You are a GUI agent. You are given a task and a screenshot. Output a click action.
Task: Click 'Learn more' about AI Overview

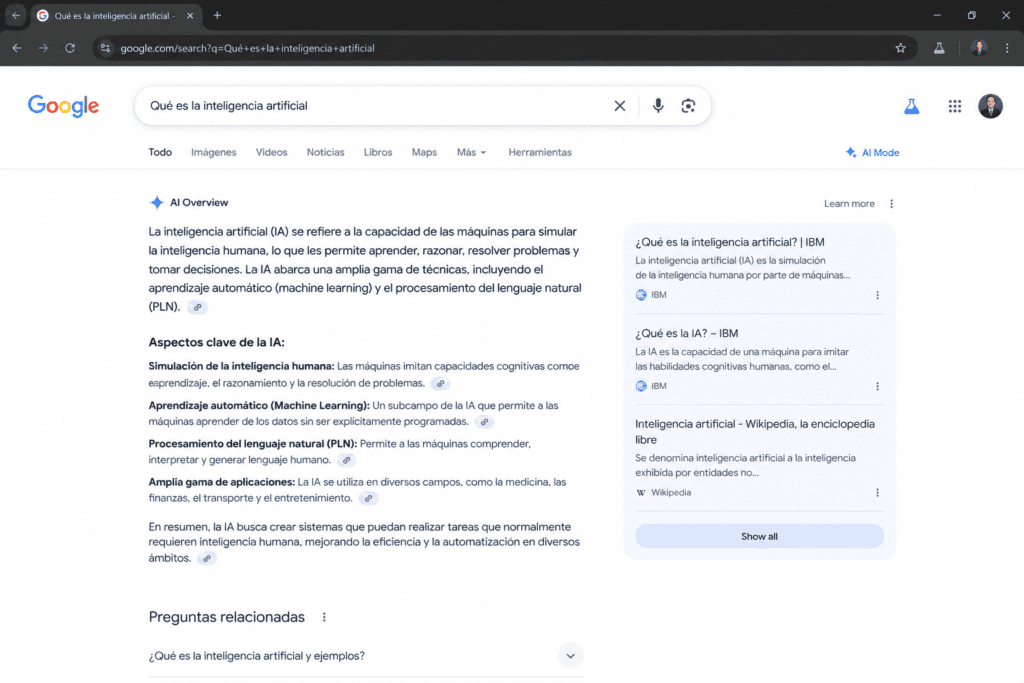coord(849,204)
